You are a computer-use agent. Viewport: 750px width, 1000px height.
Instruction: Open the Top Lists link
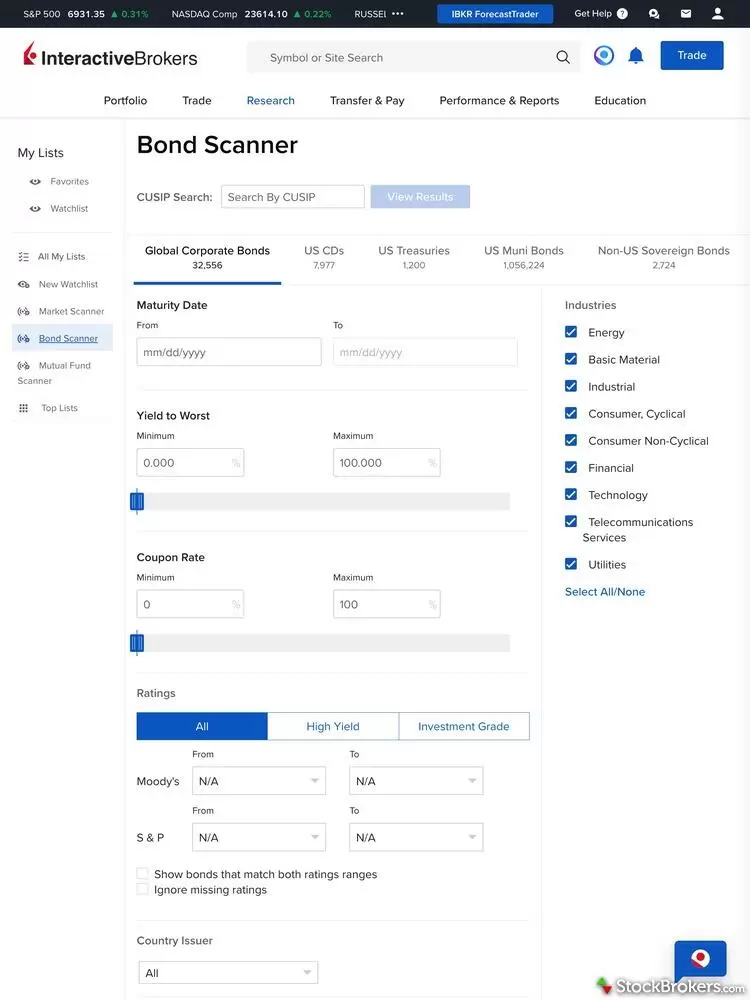coord(59,408)
